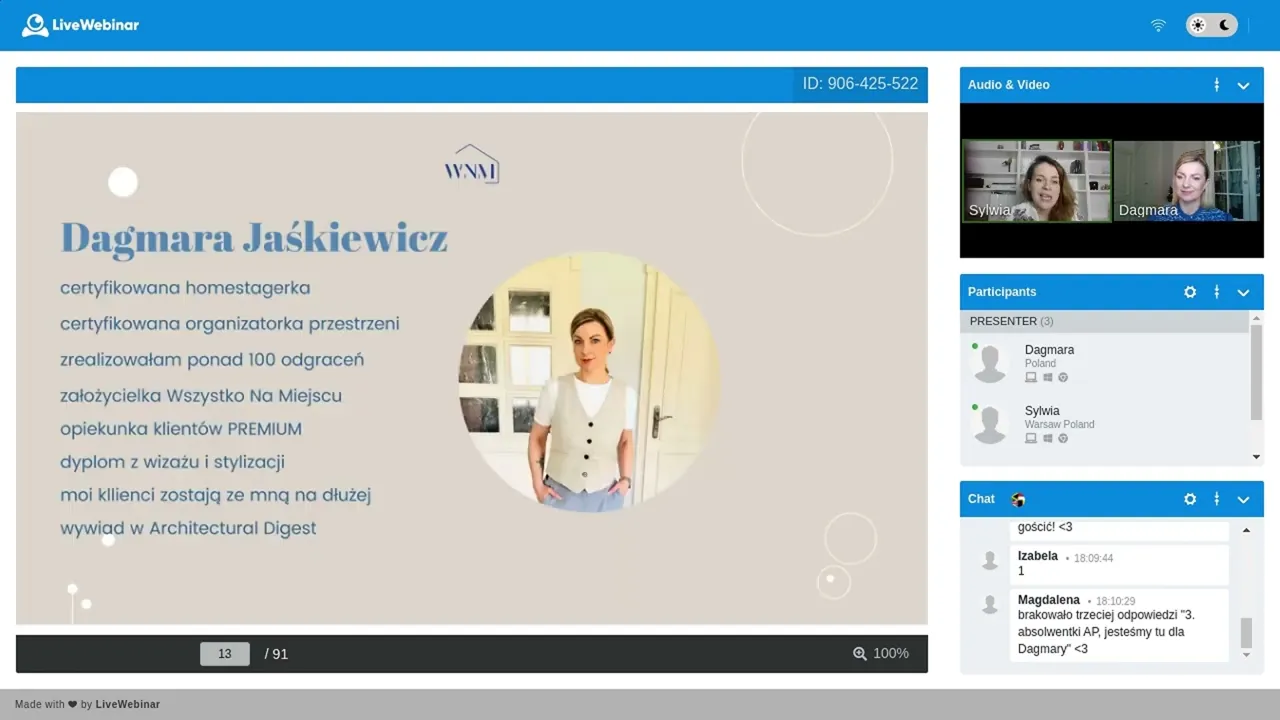Open the Audio & Video panel options (vertical dots)
Screen dimensions: 1280x720
pyautogui.click(x=1217, y=85)
